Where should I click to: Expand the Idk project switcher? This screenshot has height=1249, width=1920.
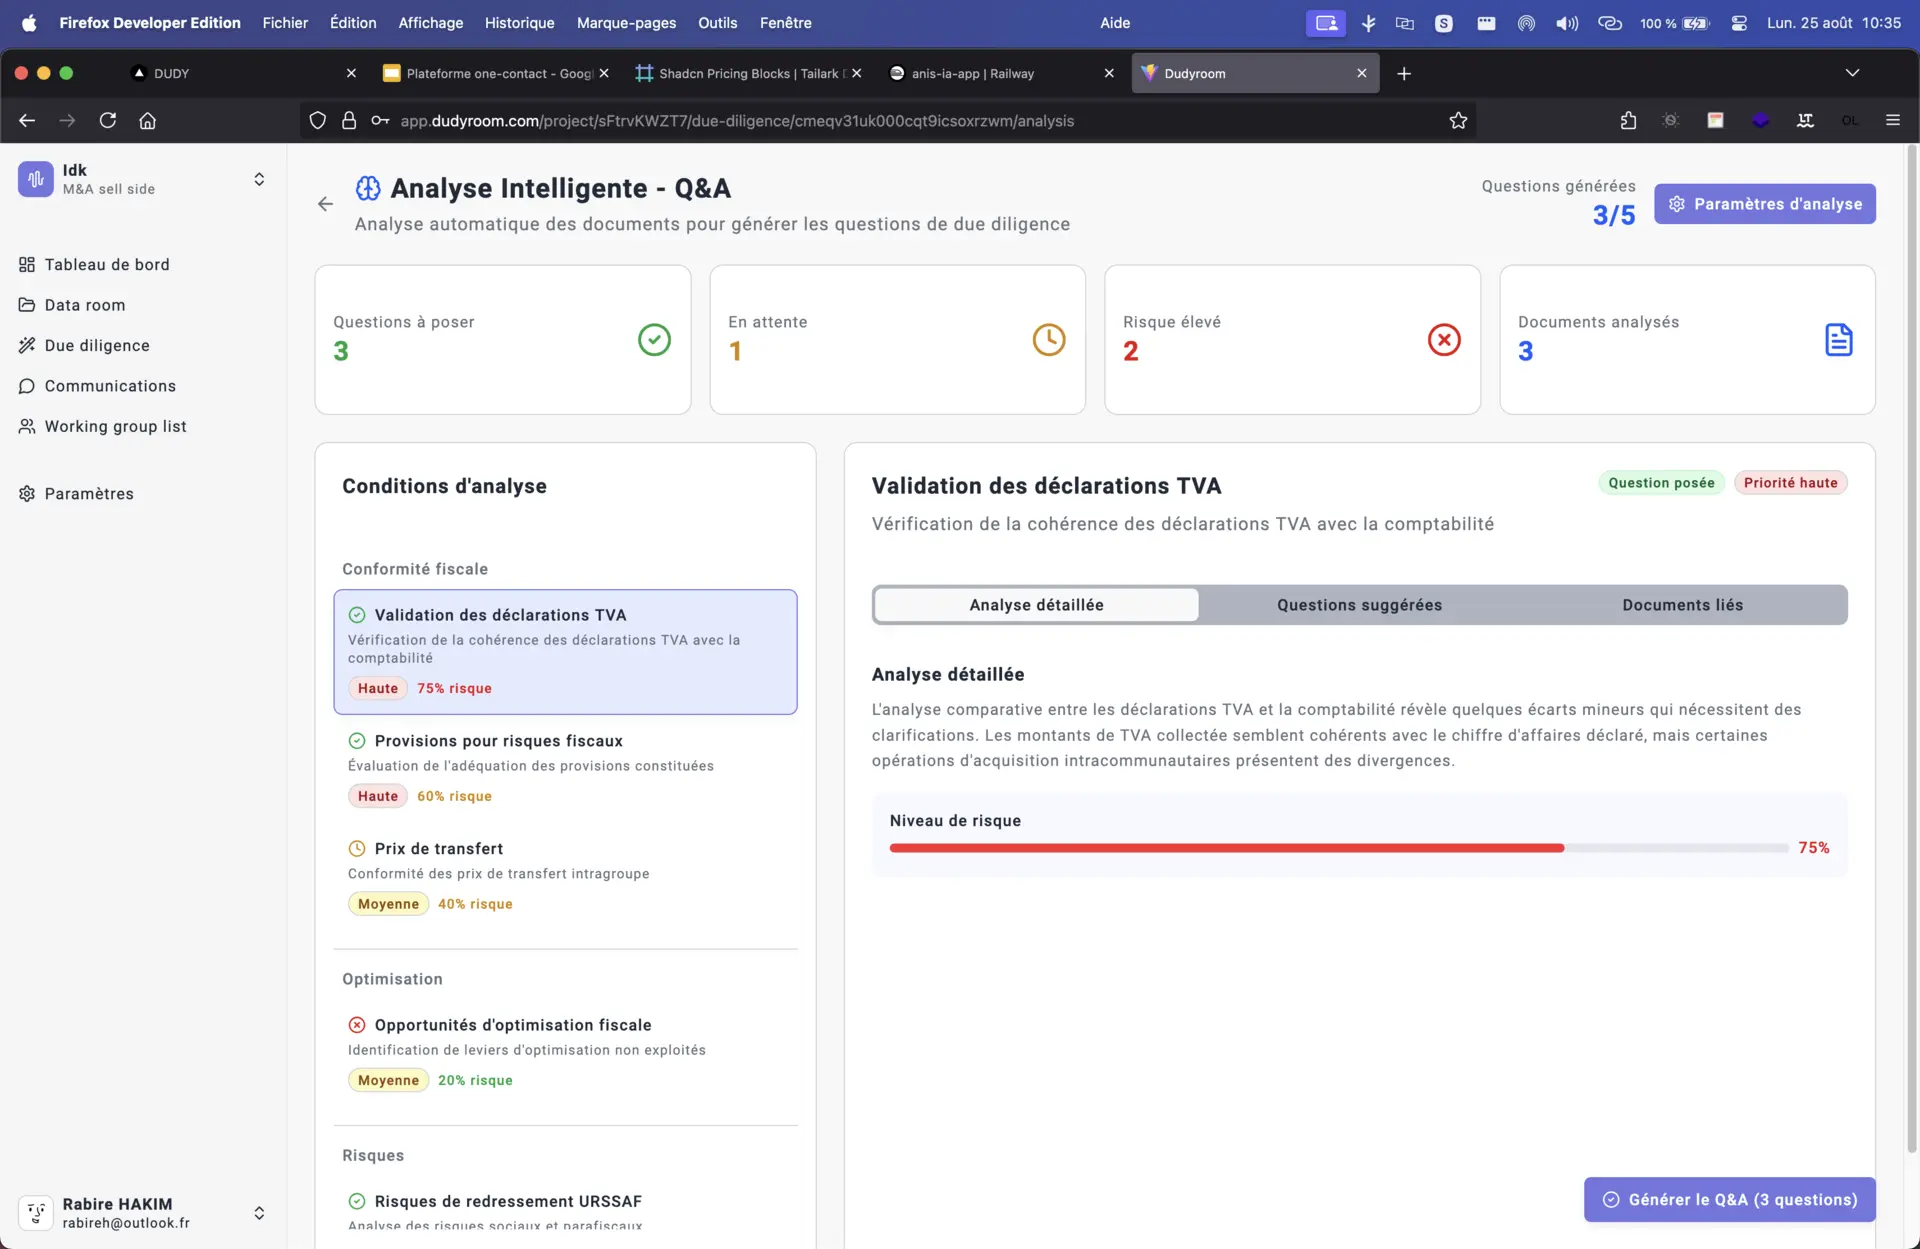pyautogui.click(x=259, y=179)
